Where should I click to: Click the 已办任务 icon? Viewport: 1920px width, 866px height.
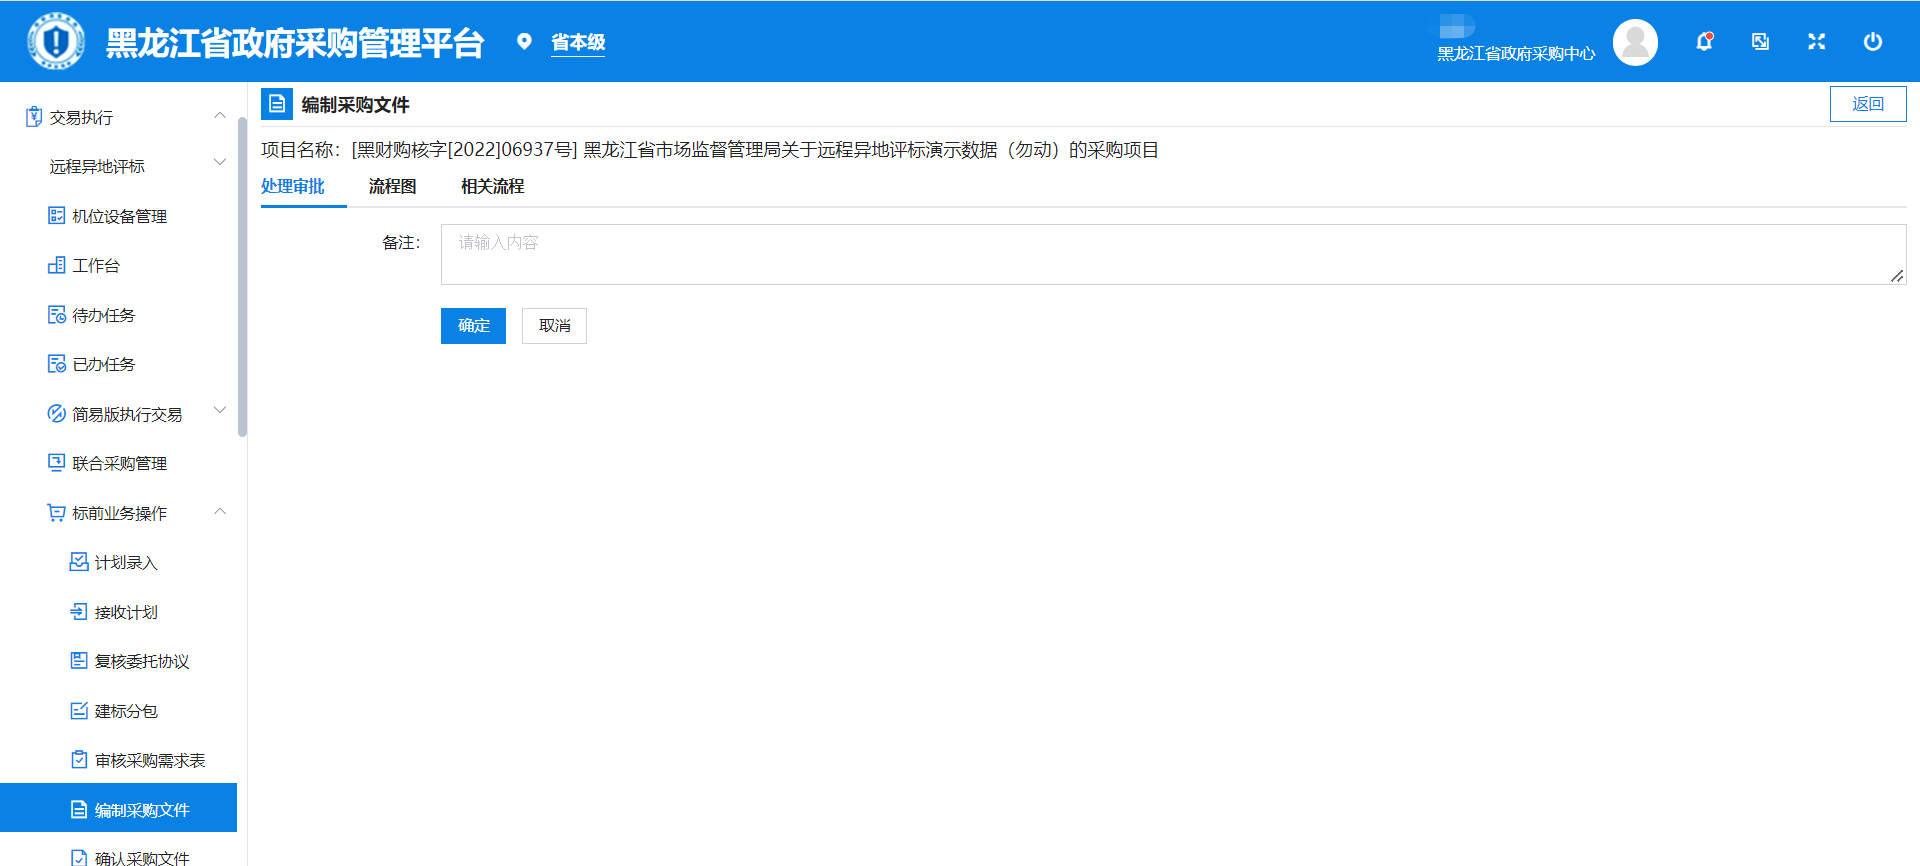[x=57, y=363]
